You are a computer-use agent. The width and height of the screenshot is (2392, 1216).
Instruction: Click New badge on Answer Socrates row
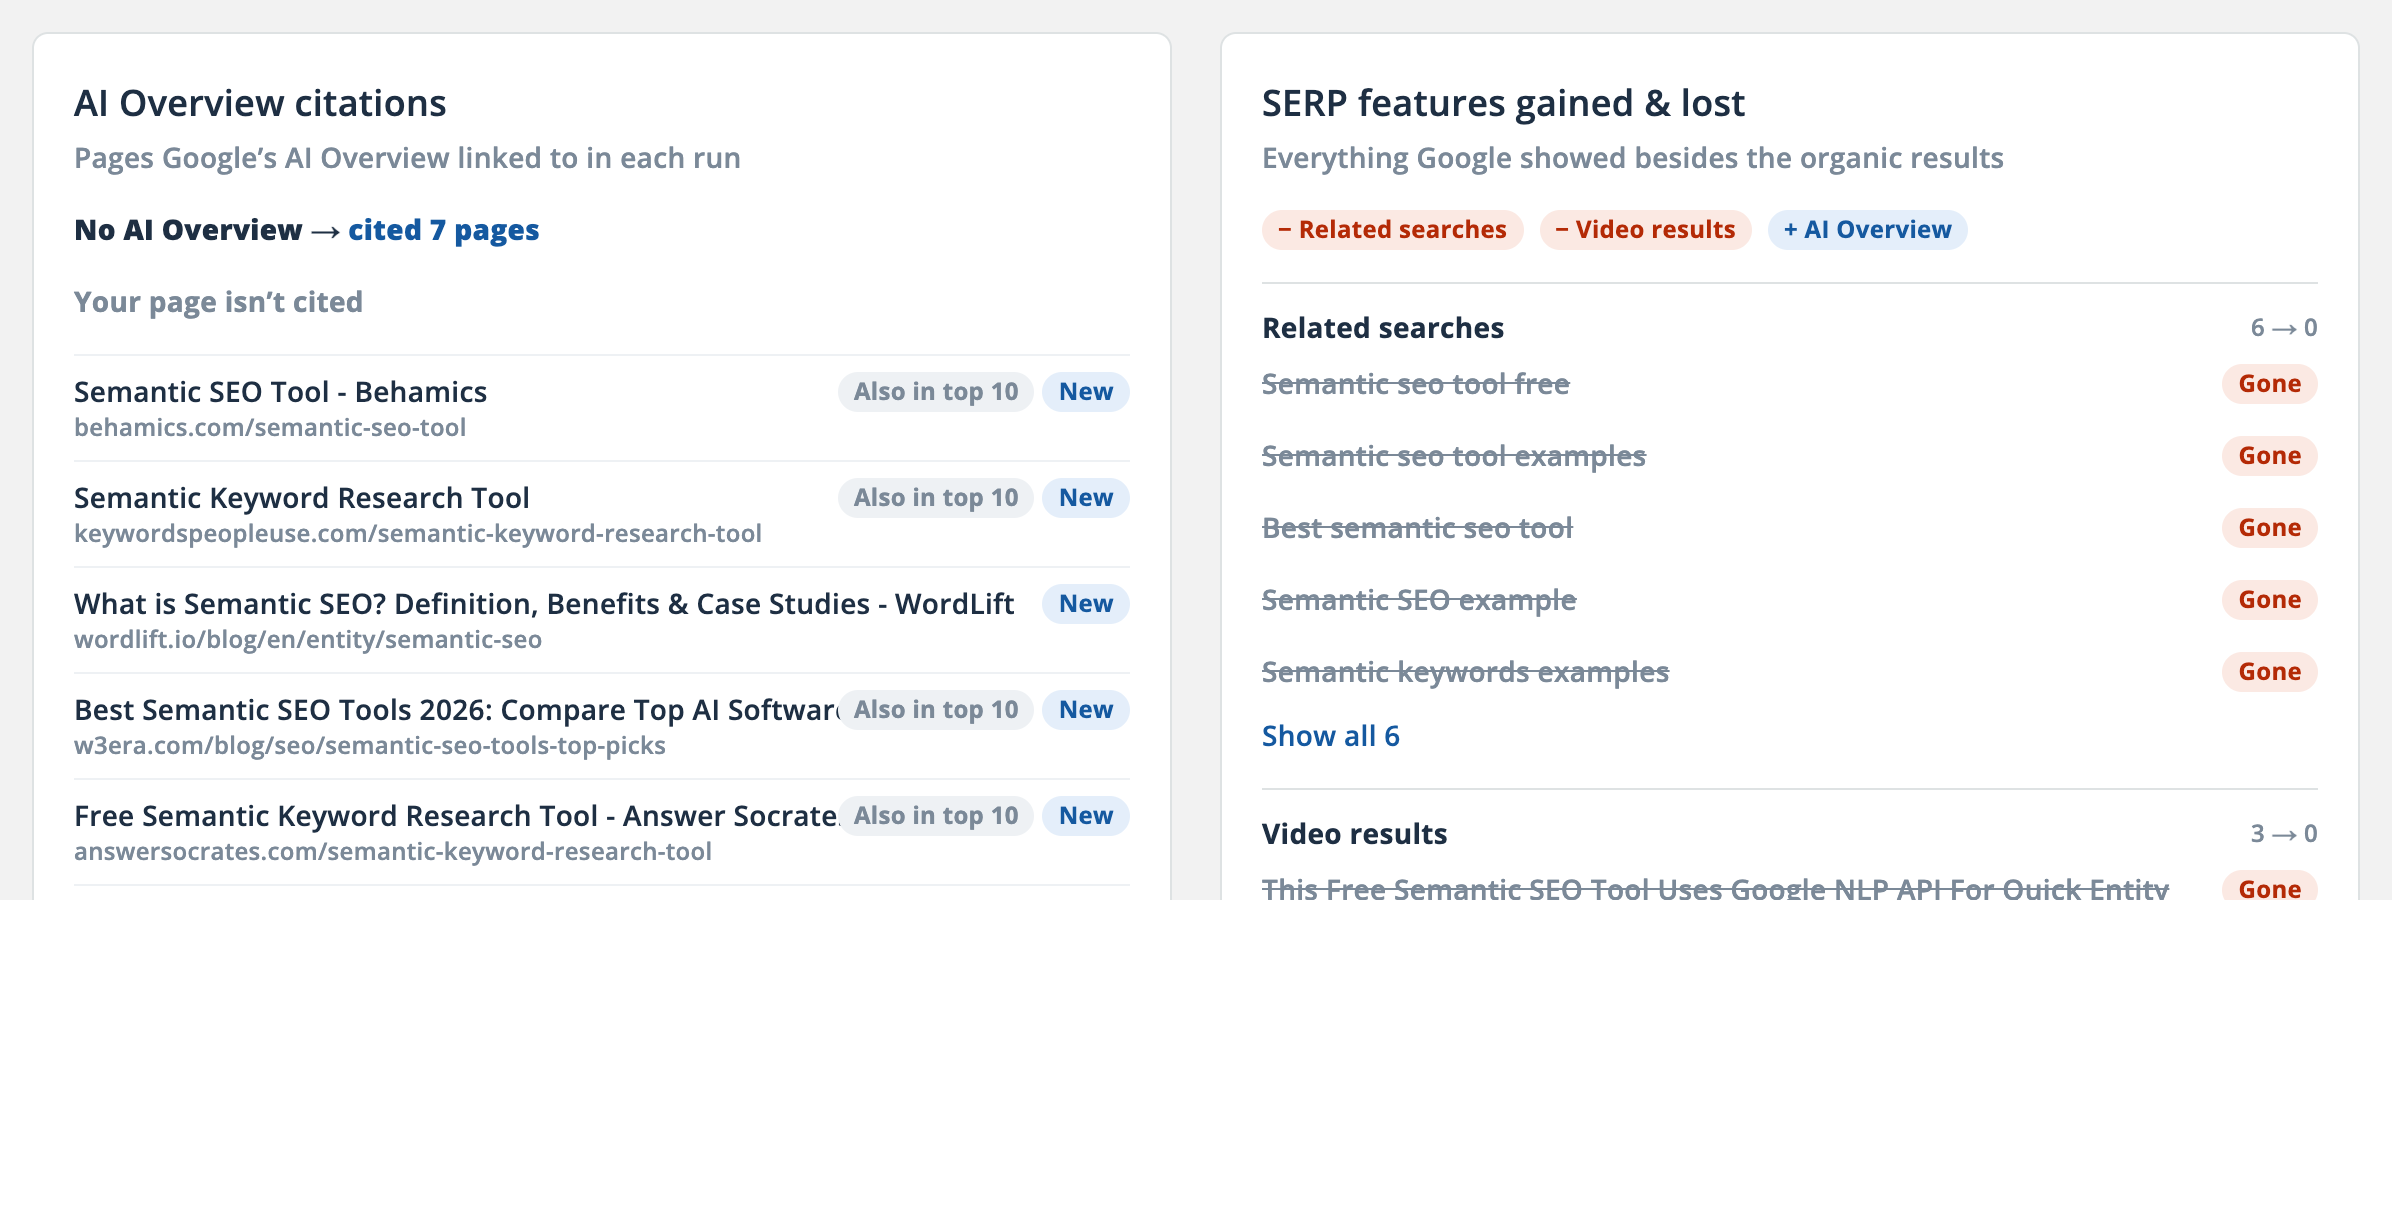pyautogui.click(x=1086, y=816)
